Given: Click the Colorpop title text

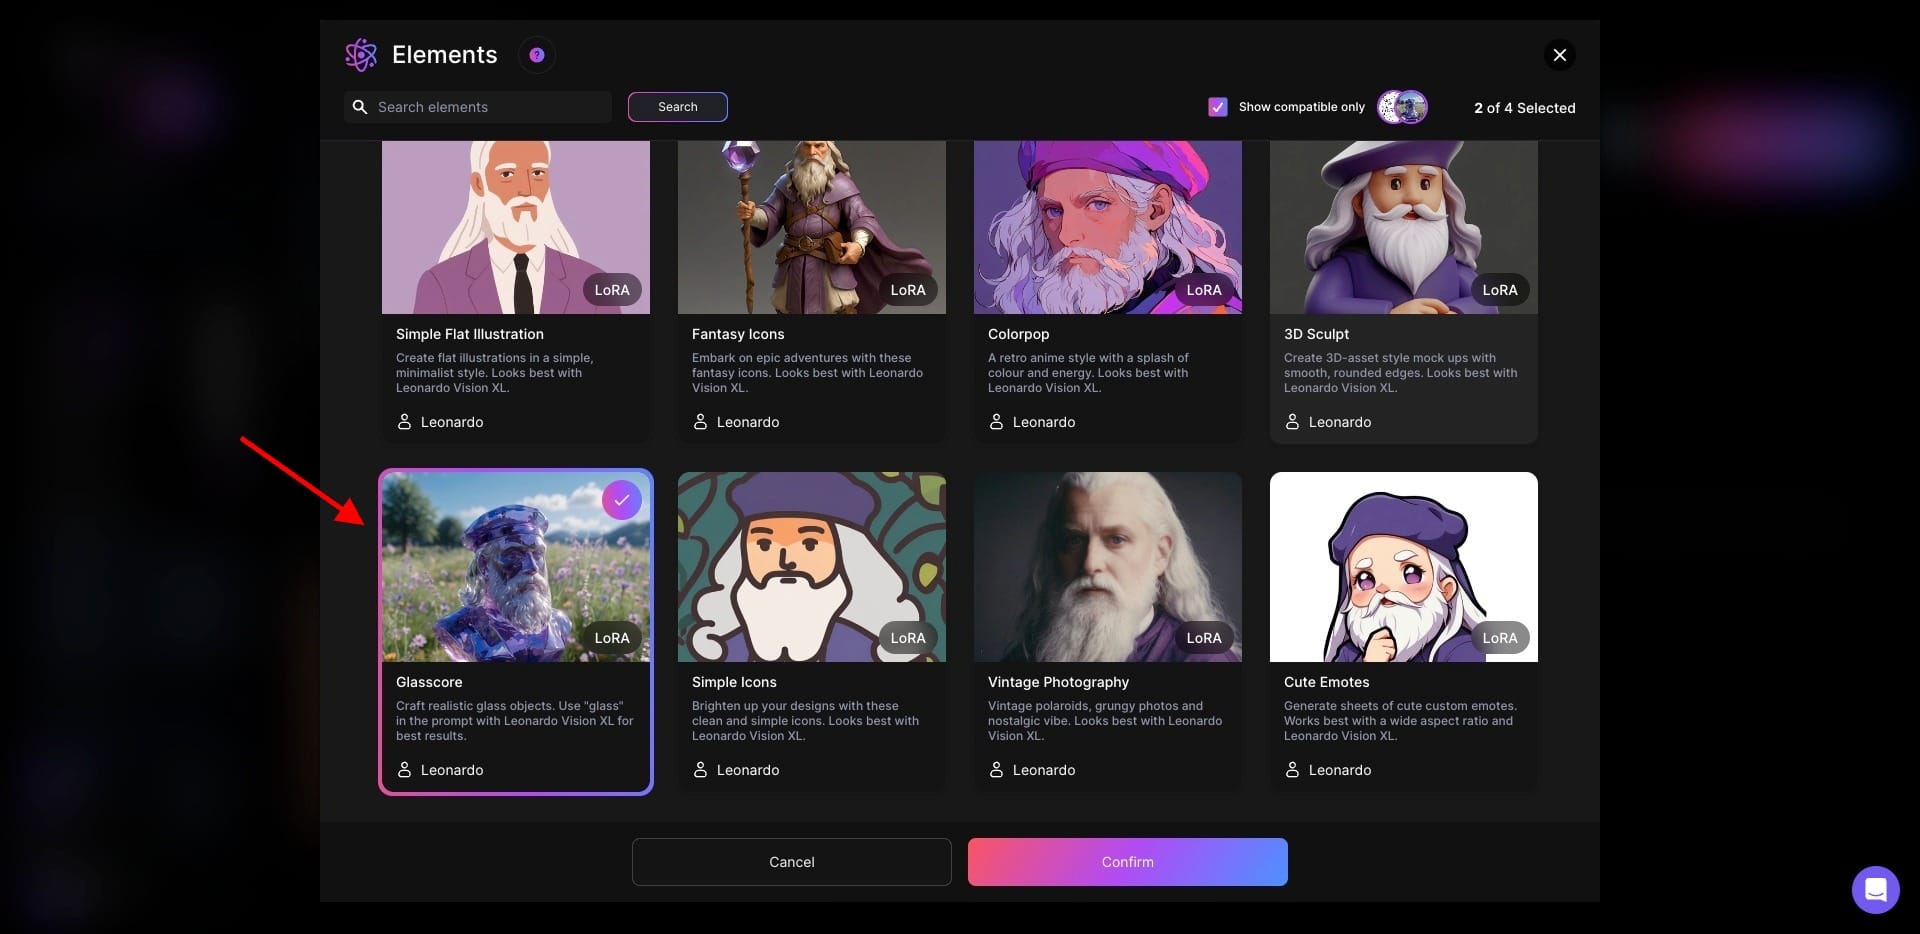Looking at the screenshot, I should click(1019, 334).
